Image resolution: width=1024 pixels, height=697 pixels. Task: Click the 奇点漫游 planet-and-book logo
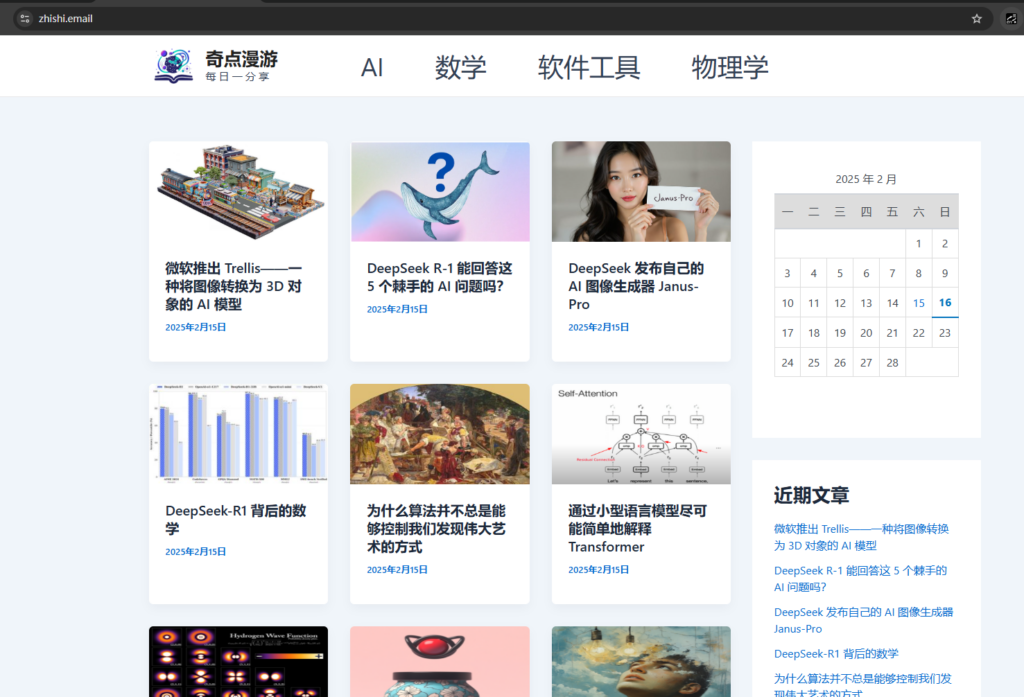point(173,66)
